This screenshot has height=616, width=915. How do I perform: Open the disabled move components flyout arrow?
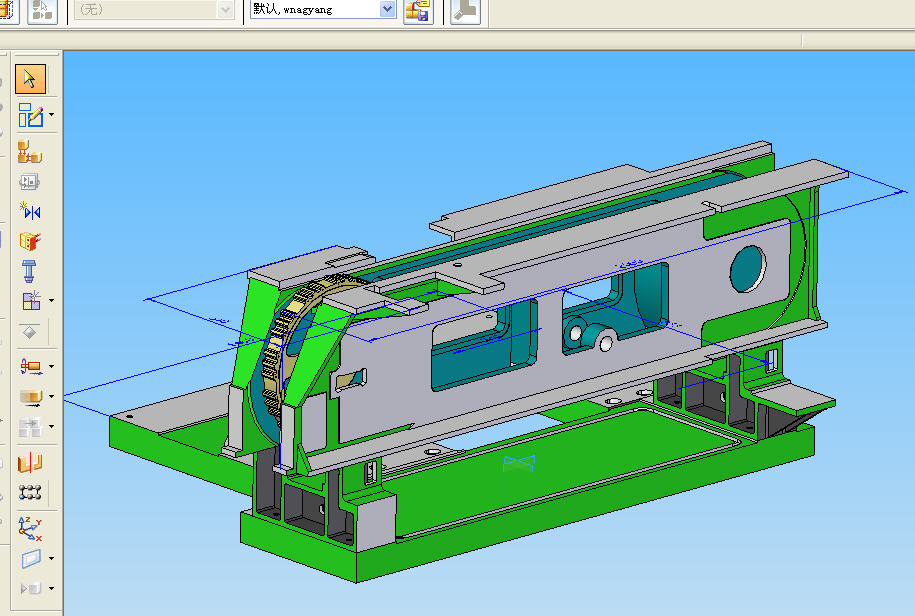tap(51, 426)
